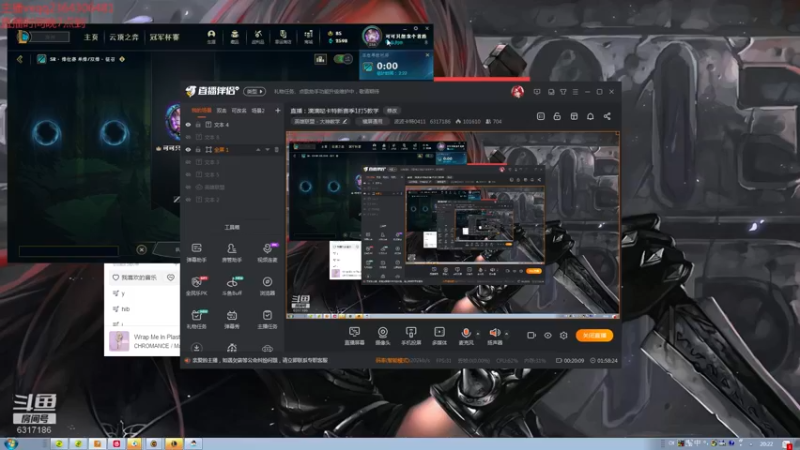Toggle visibility eye of 文本 5 source

(188, 174)
